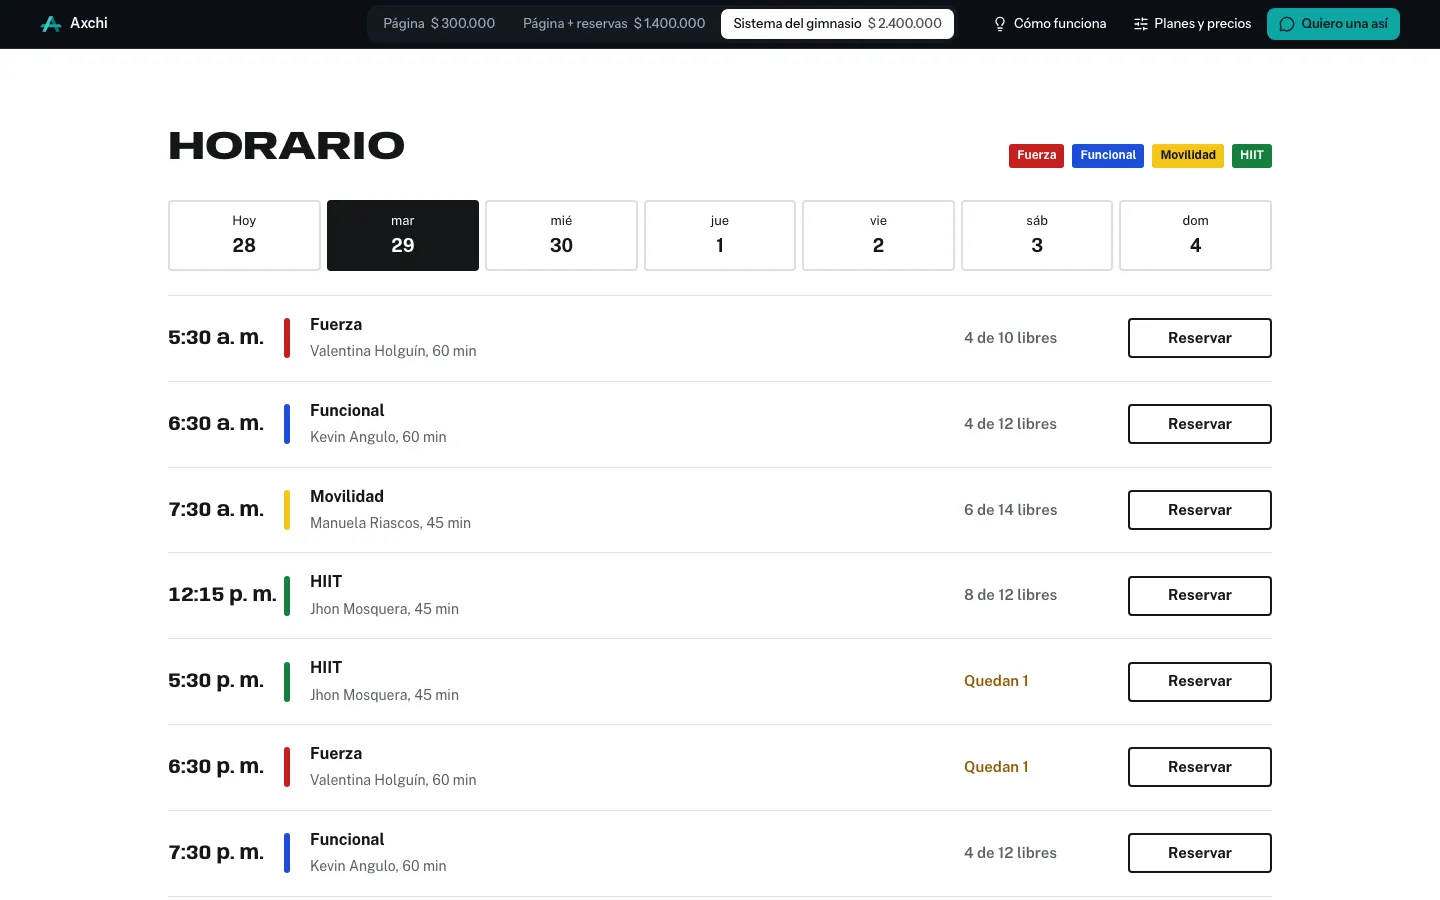Click the 12:15 p. m. time label
This screenshot has width=1440, height=900.
(222, 595)
